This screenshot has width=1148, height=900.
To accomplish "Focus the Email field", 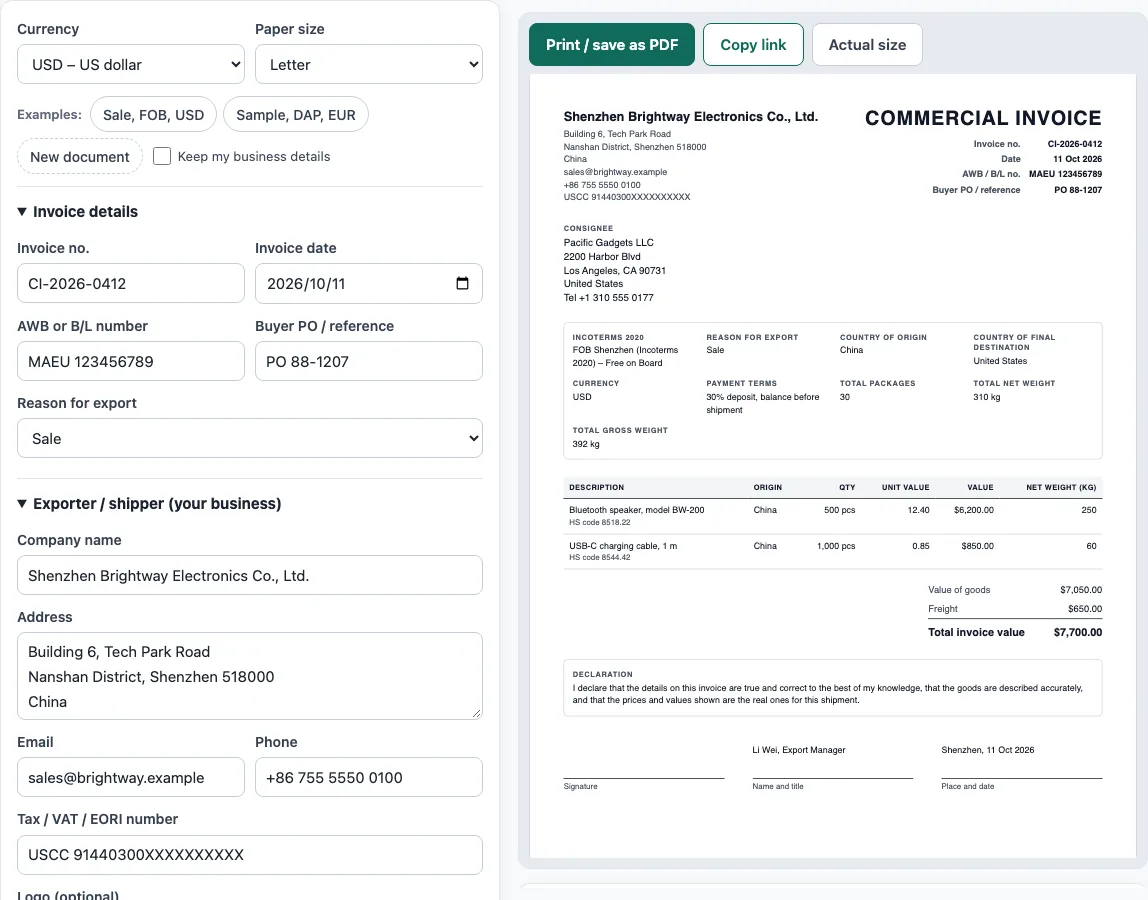I will (131, 778).
